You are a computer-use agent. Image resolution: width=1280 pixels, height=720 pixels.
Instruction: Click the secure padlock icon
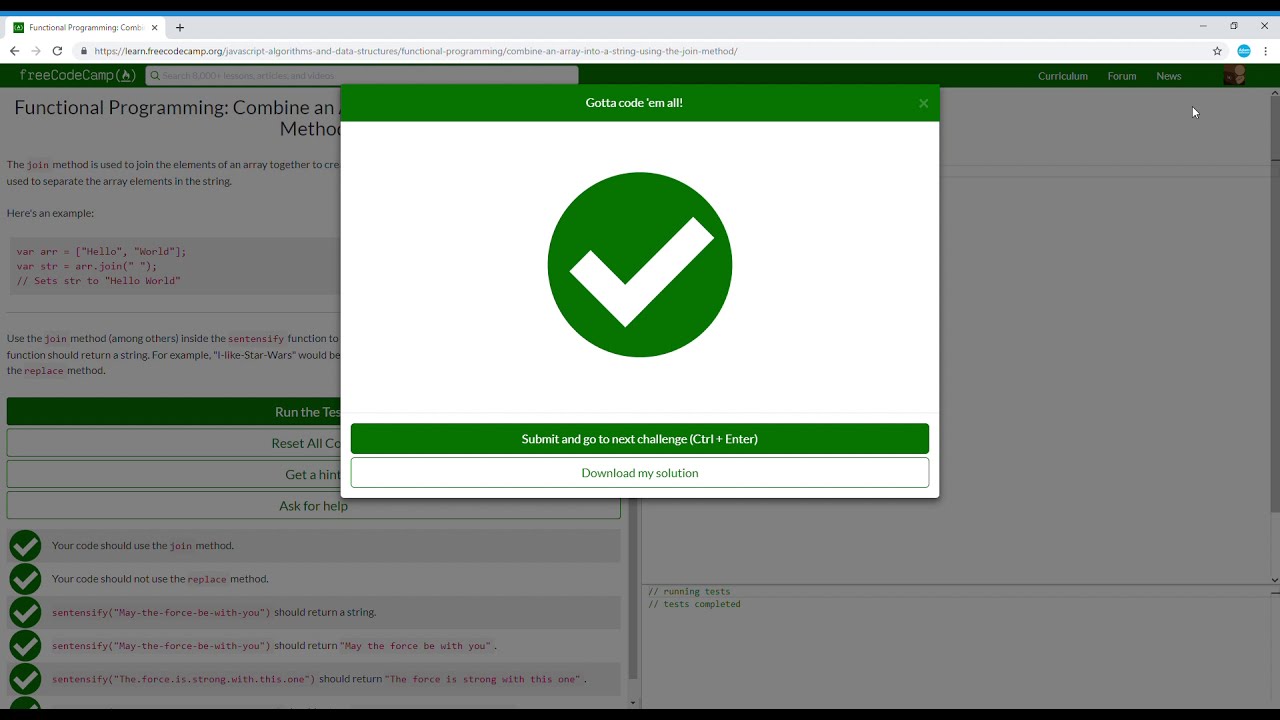[84, 51]
